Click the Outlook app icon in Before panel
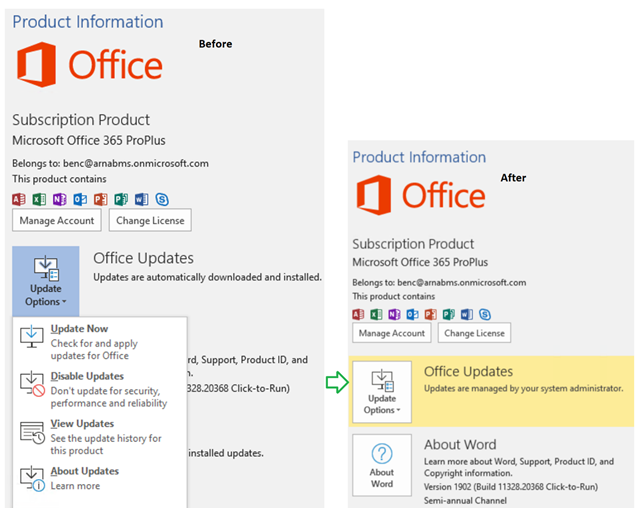Screen dimensions: 635x508 (x=80, y=199)
